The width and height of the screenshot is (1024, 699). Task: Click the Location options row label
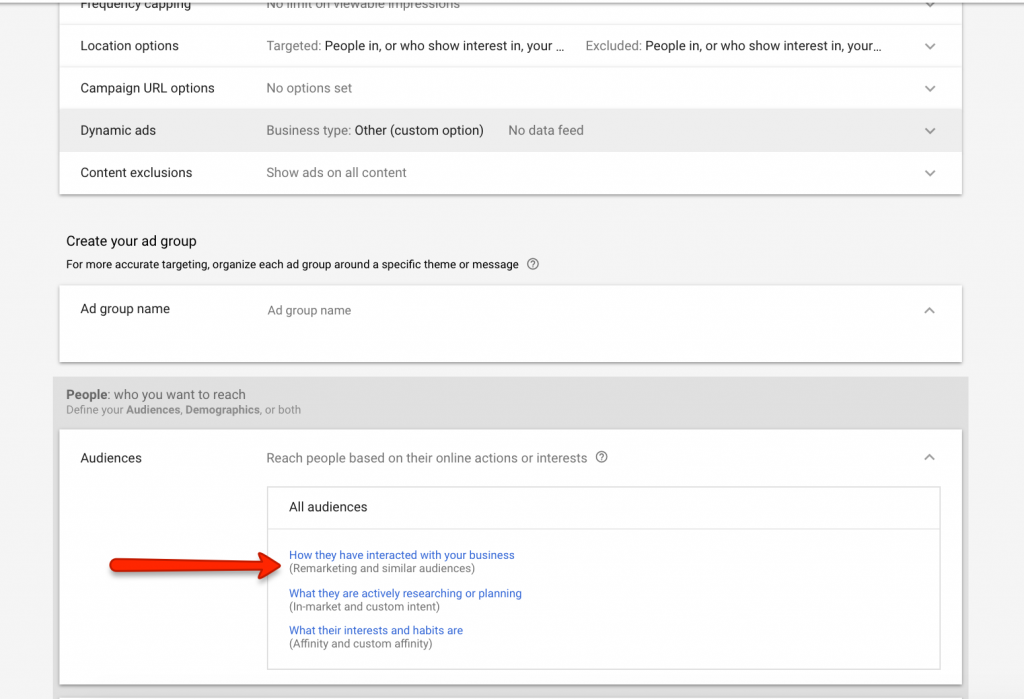(x=129, y=46)
